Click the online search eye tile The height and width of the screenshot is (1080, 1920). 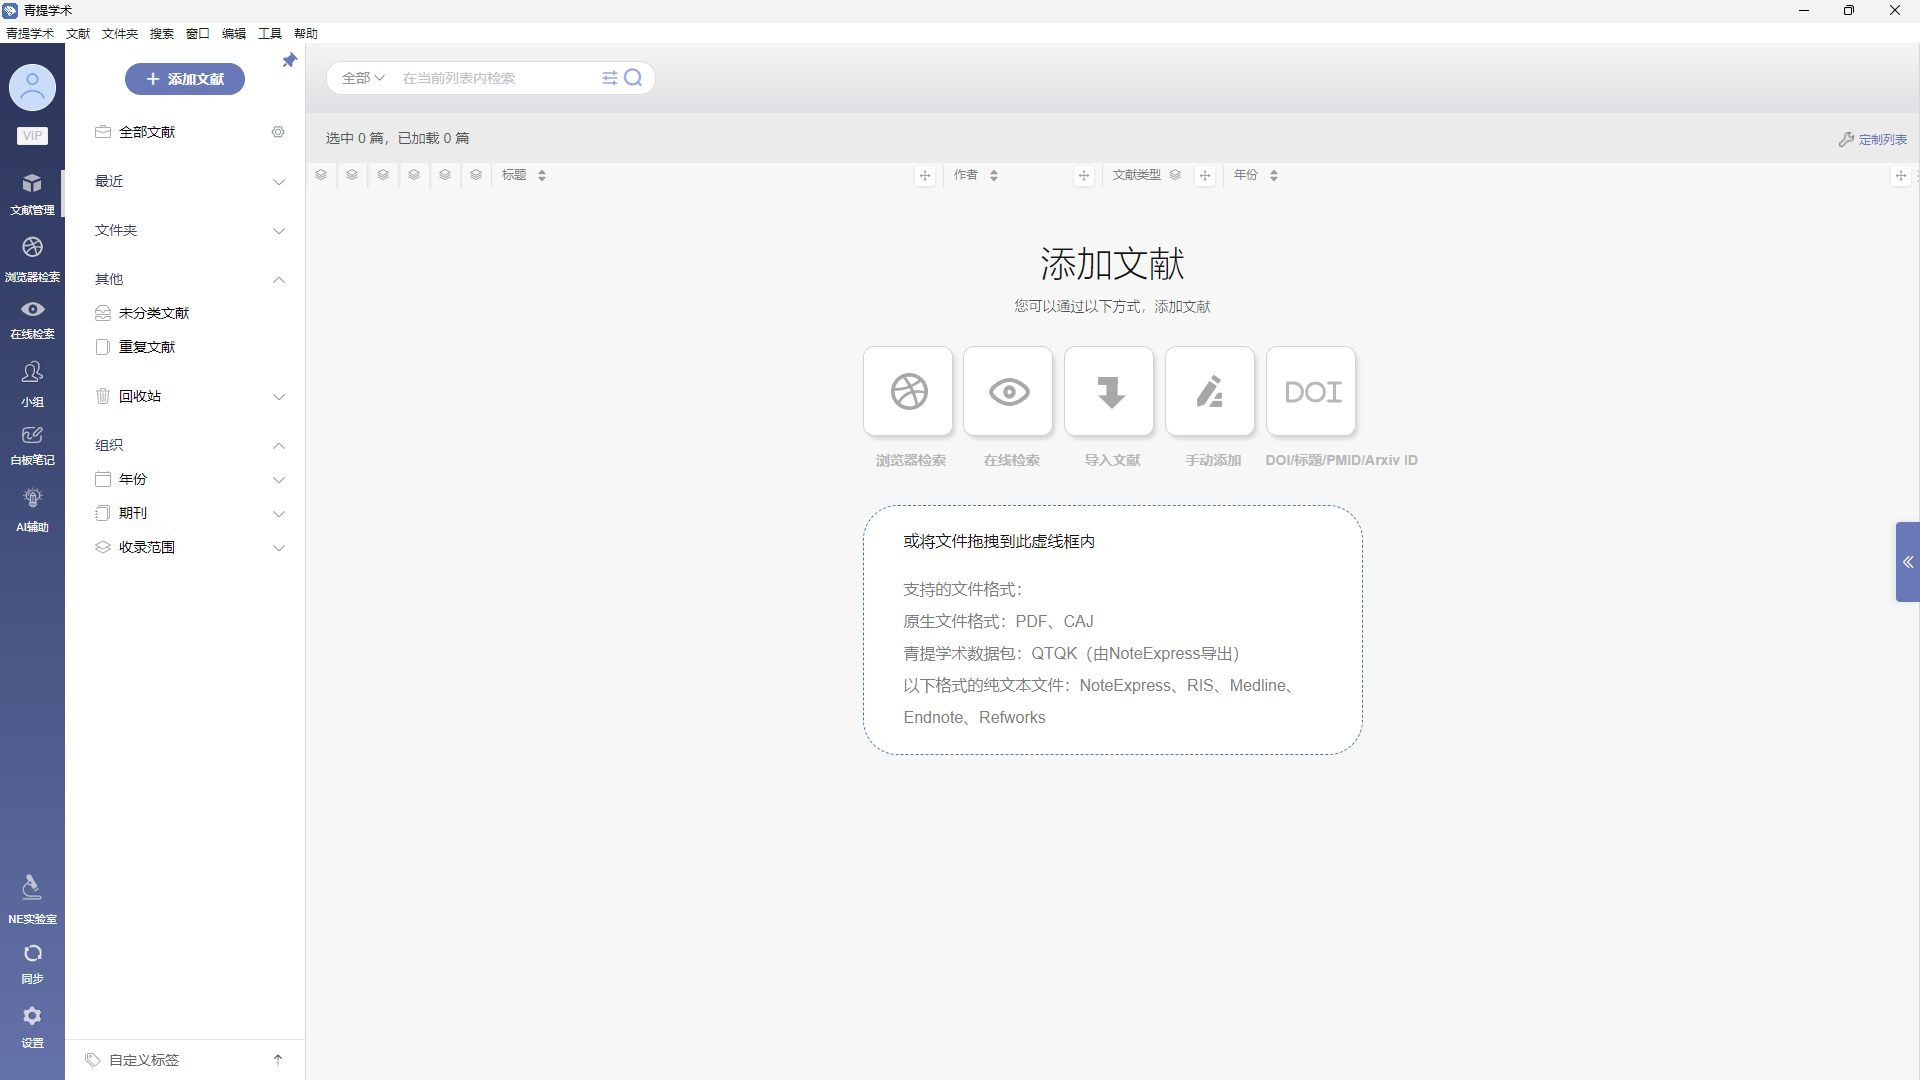pyautogui.click(x=1008, y=392)
